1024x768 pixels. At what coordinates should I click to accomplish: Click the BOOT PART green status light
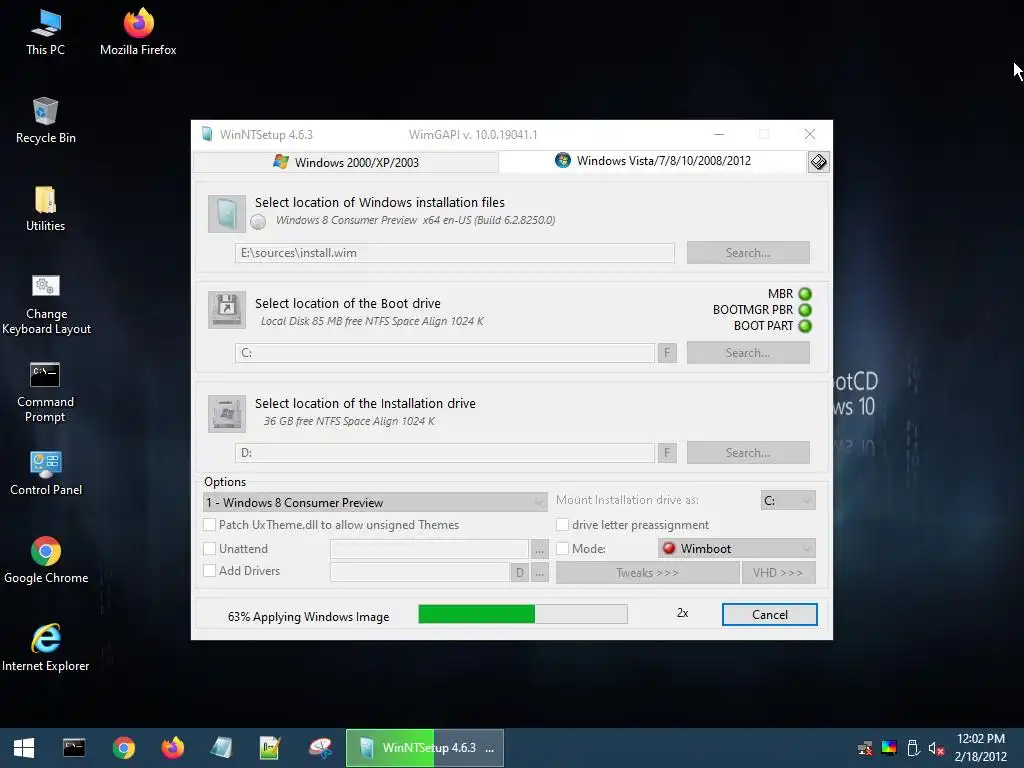(x=805, y=326)
